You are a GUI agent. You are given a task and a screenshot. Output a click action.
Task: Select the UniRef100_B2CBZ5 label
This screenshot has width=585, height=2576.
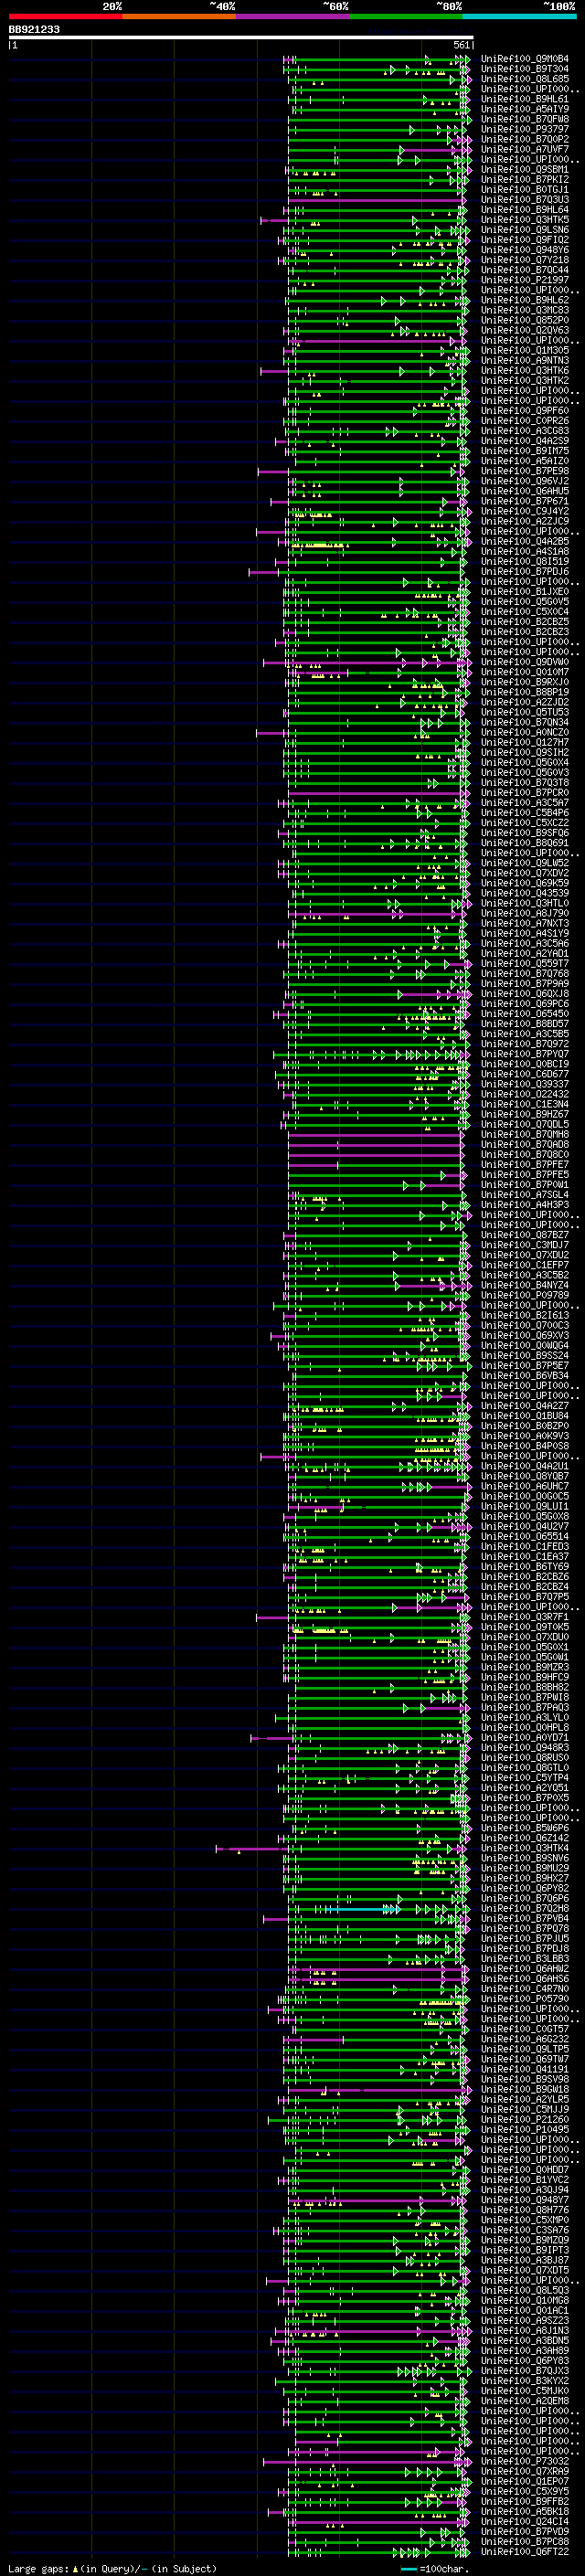click(524, 622)
